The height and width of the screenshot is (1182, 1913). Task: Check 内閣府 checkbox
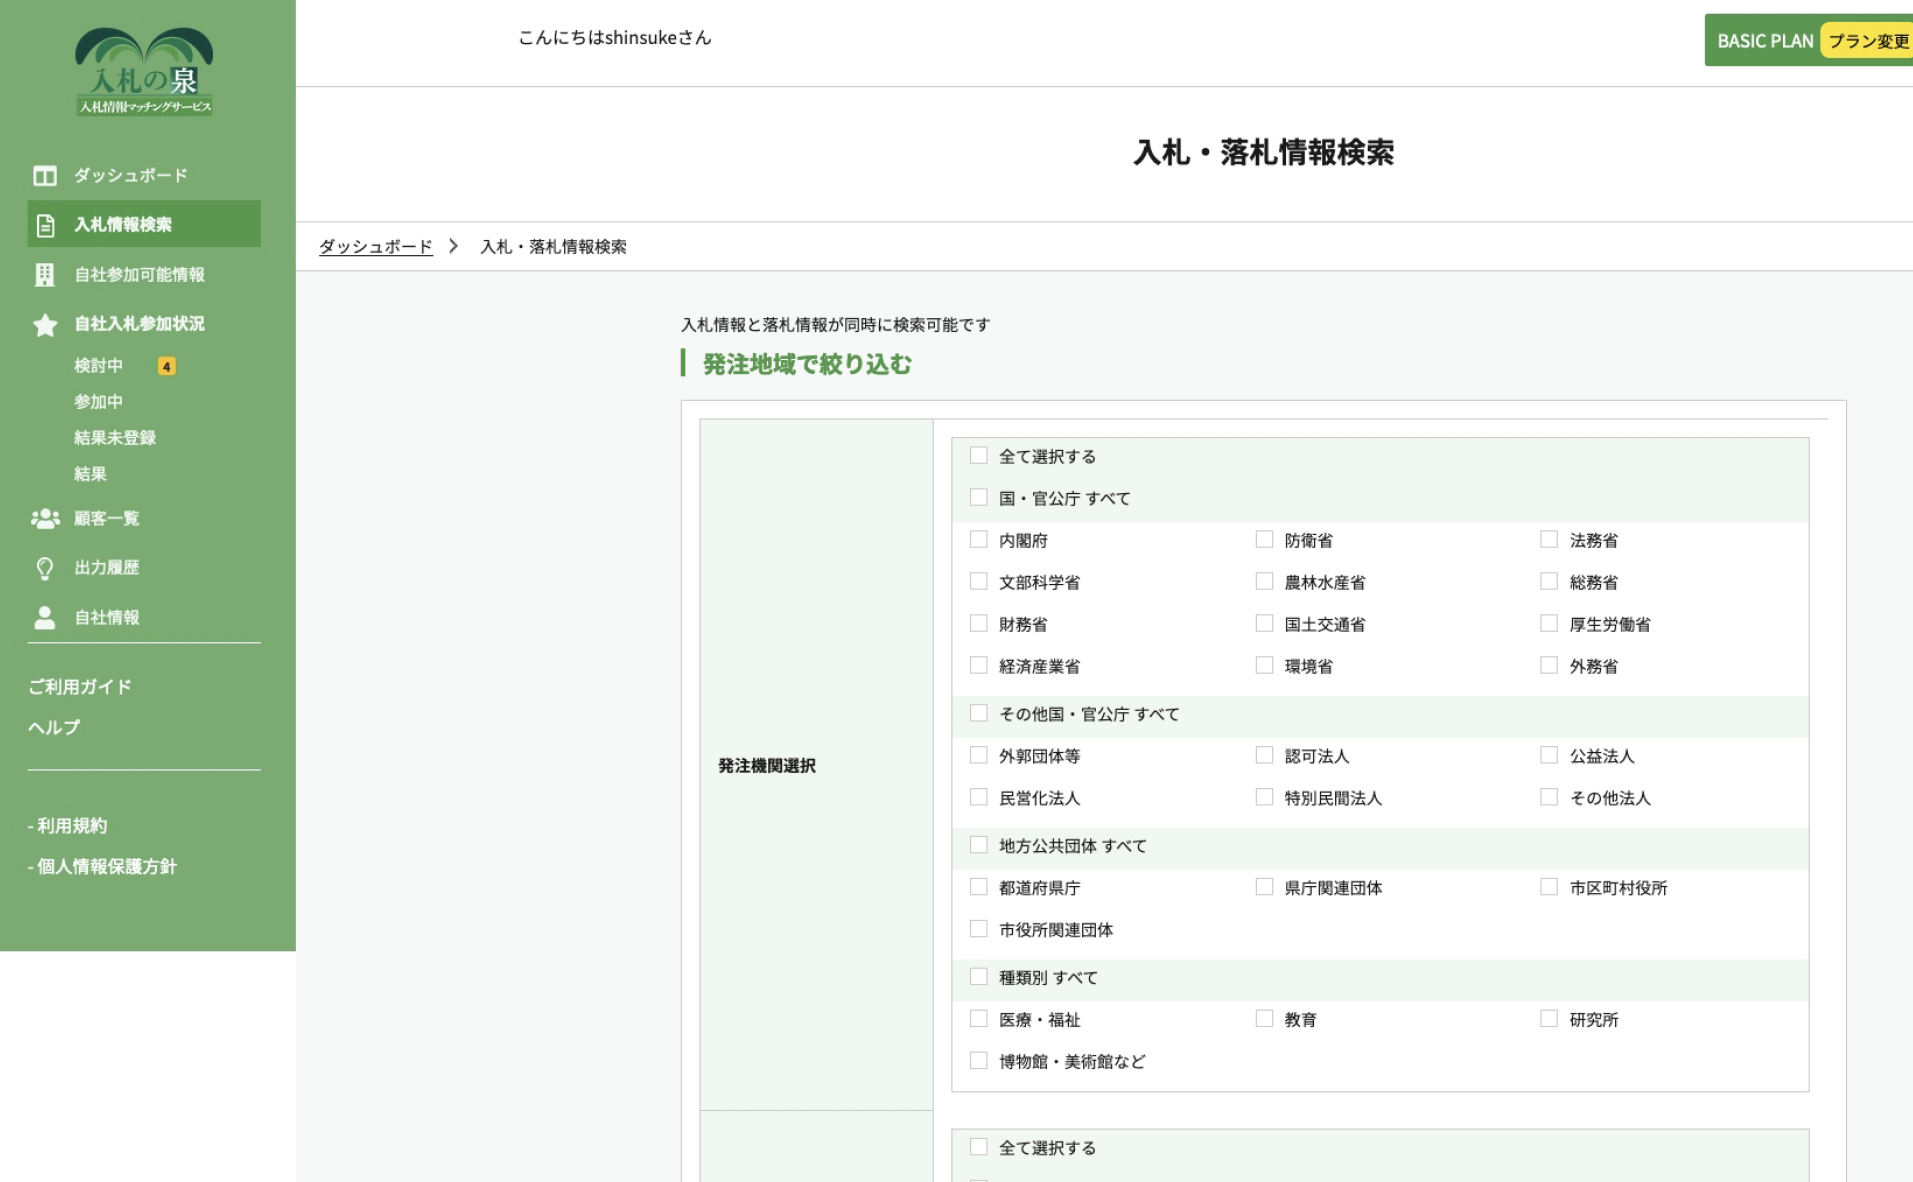(x=979, y=540)
